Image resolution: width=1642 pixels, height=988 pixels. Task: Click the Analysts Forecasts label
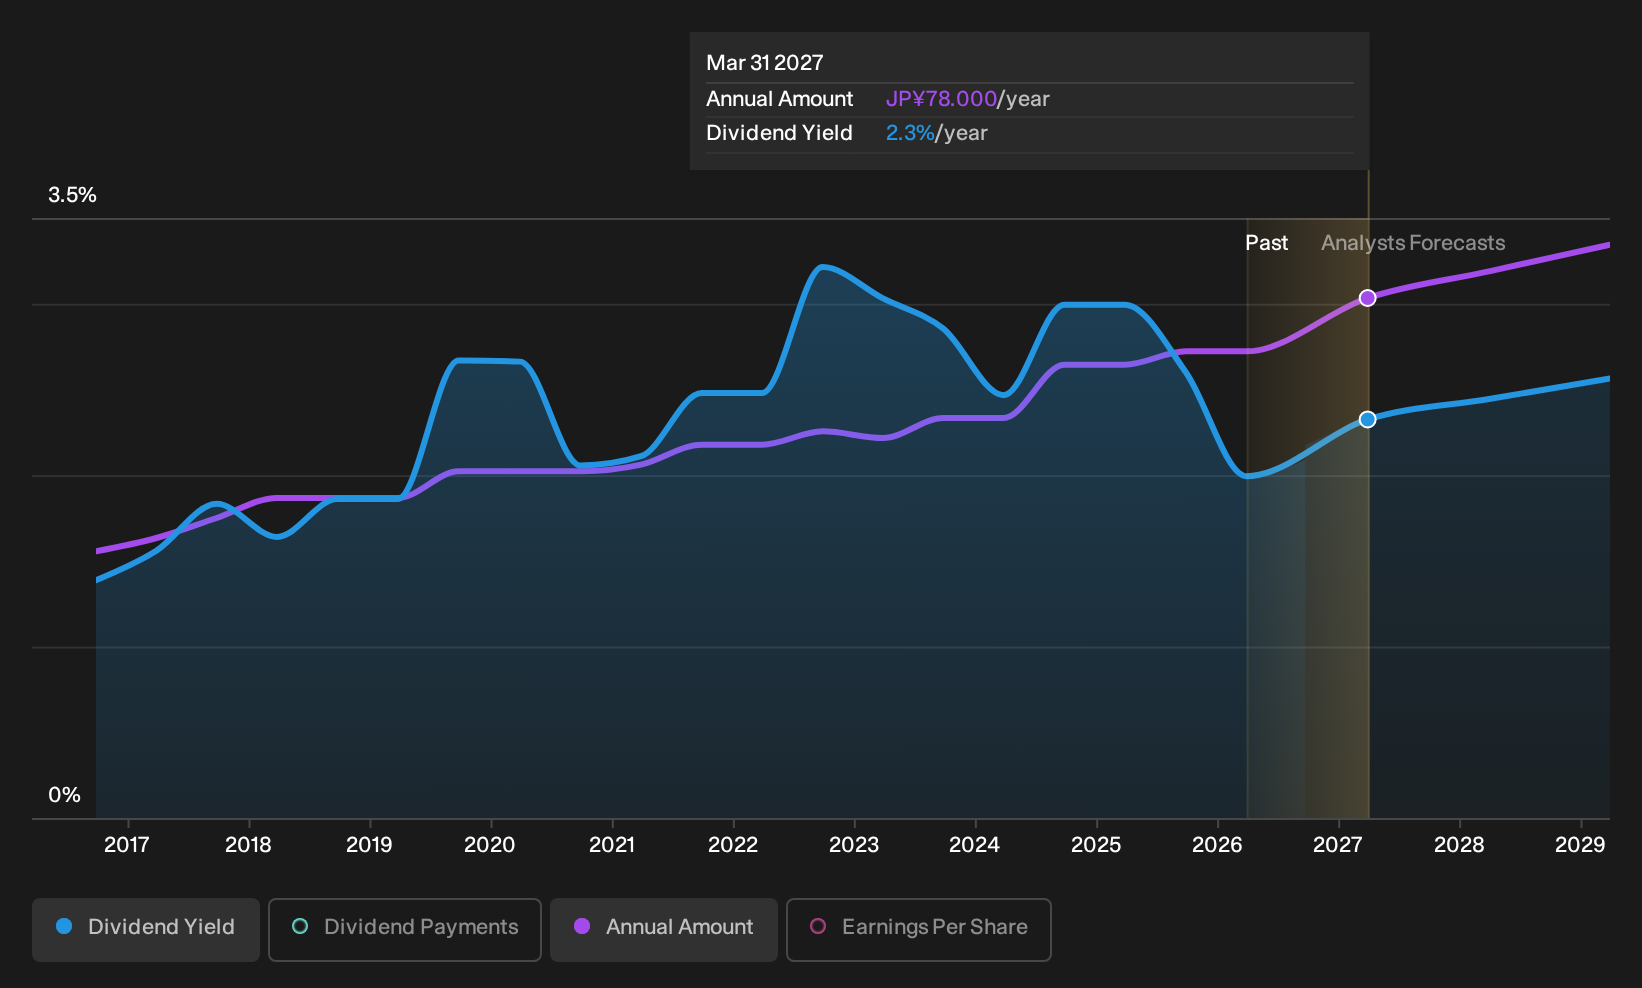click(x=1413, y=243)
